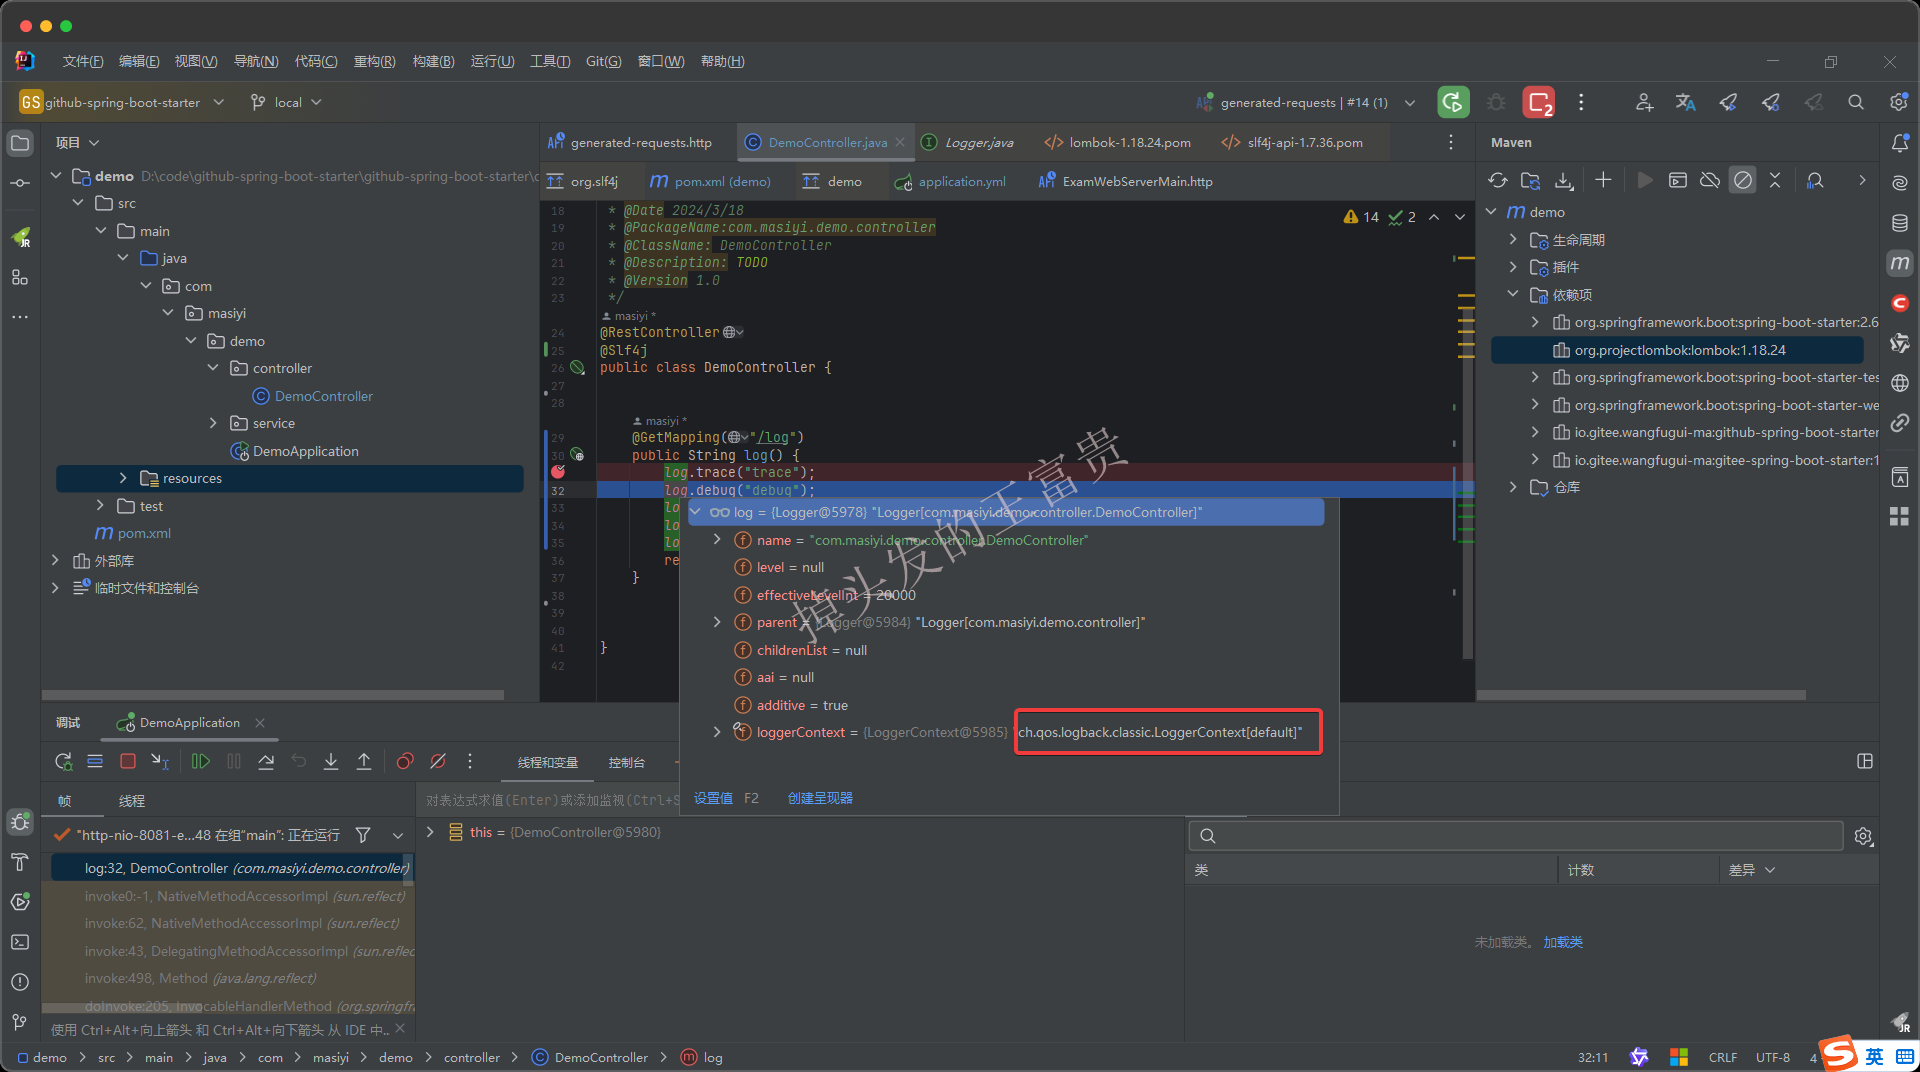Click 设置值 link in debugger popup
Viewport: 1920px width, 1072px height.
click(713, 798)
